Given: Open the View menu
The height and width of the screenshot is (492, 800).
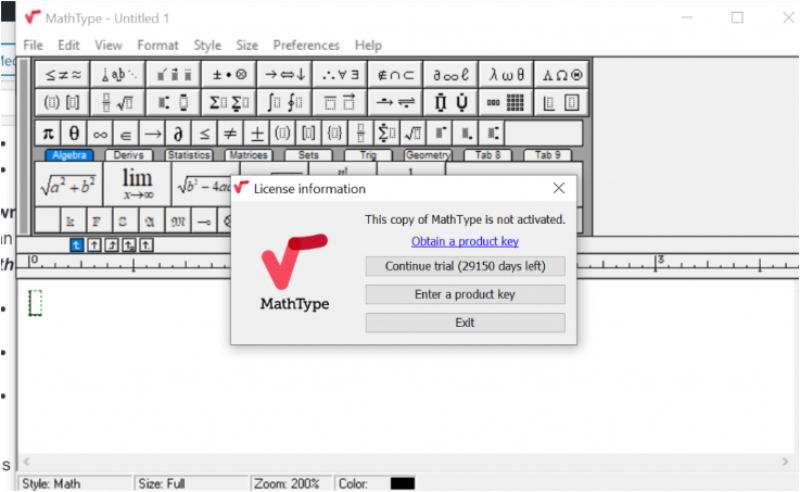Looking at the screenshot, I should tap(108, 45).
